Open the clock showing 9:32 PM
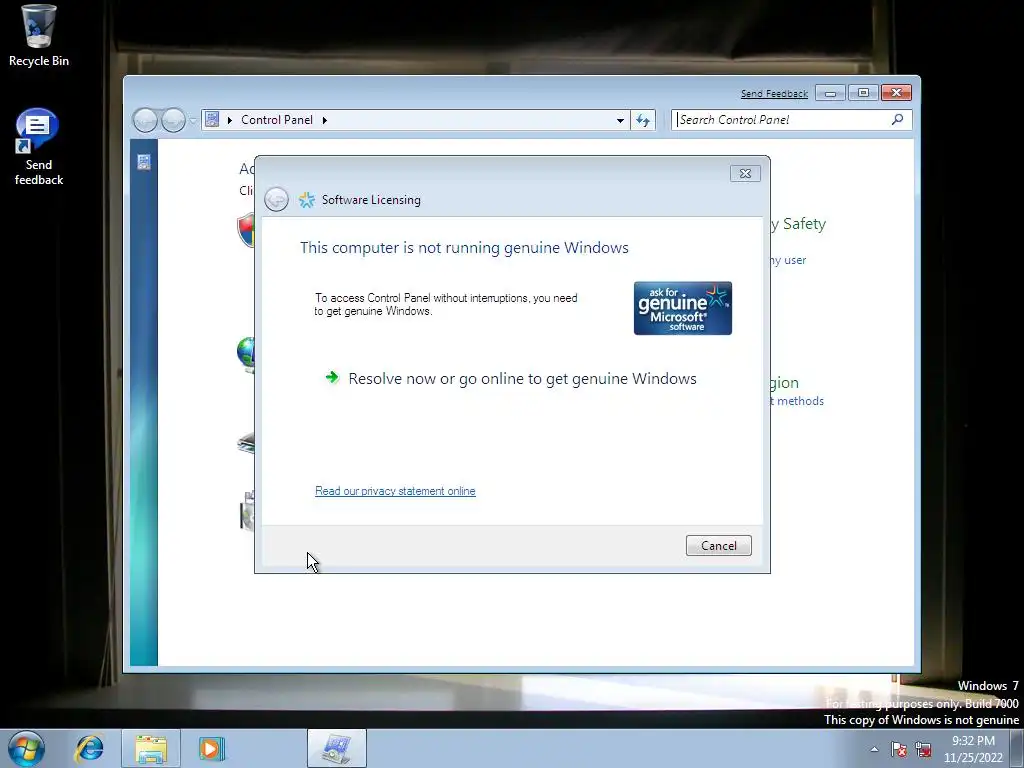 pyautogui.click(x=973, y=749)
